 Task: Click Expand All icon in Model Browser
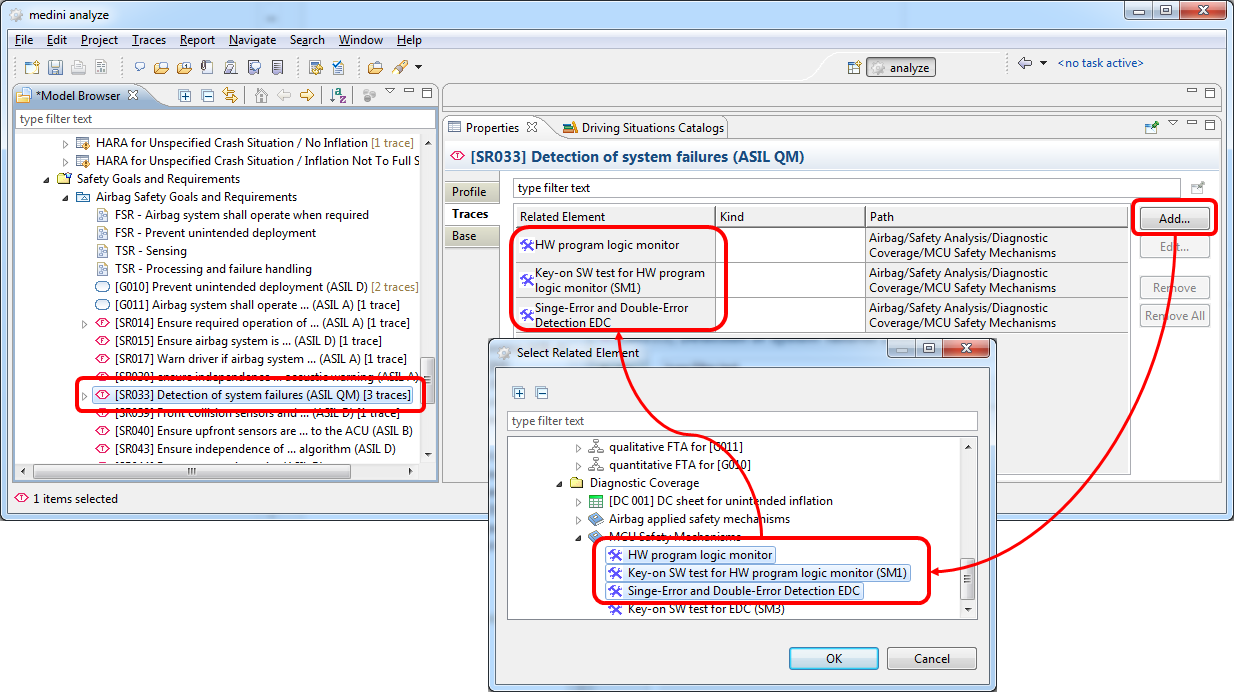click(185, 96)
